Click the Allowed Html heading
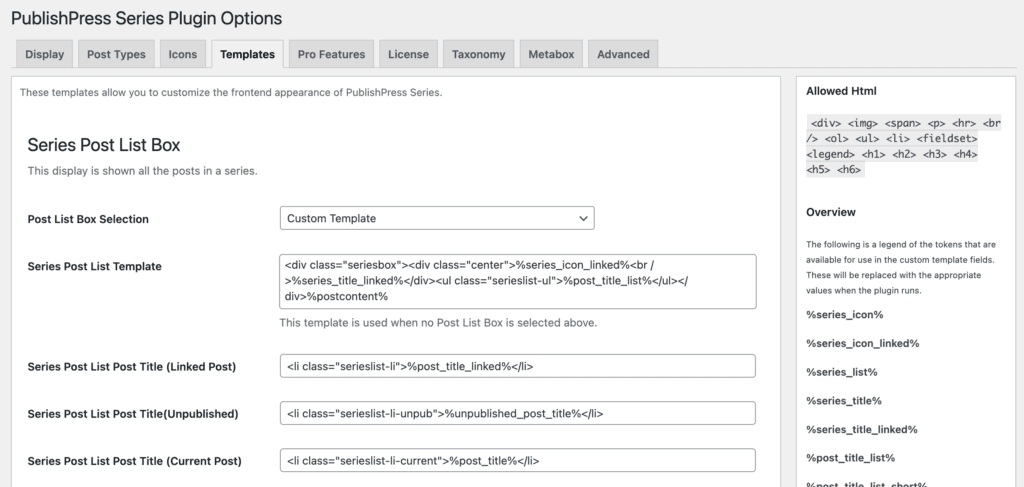1024x487 pixels. pyautogui.click(x=841, y=91)
